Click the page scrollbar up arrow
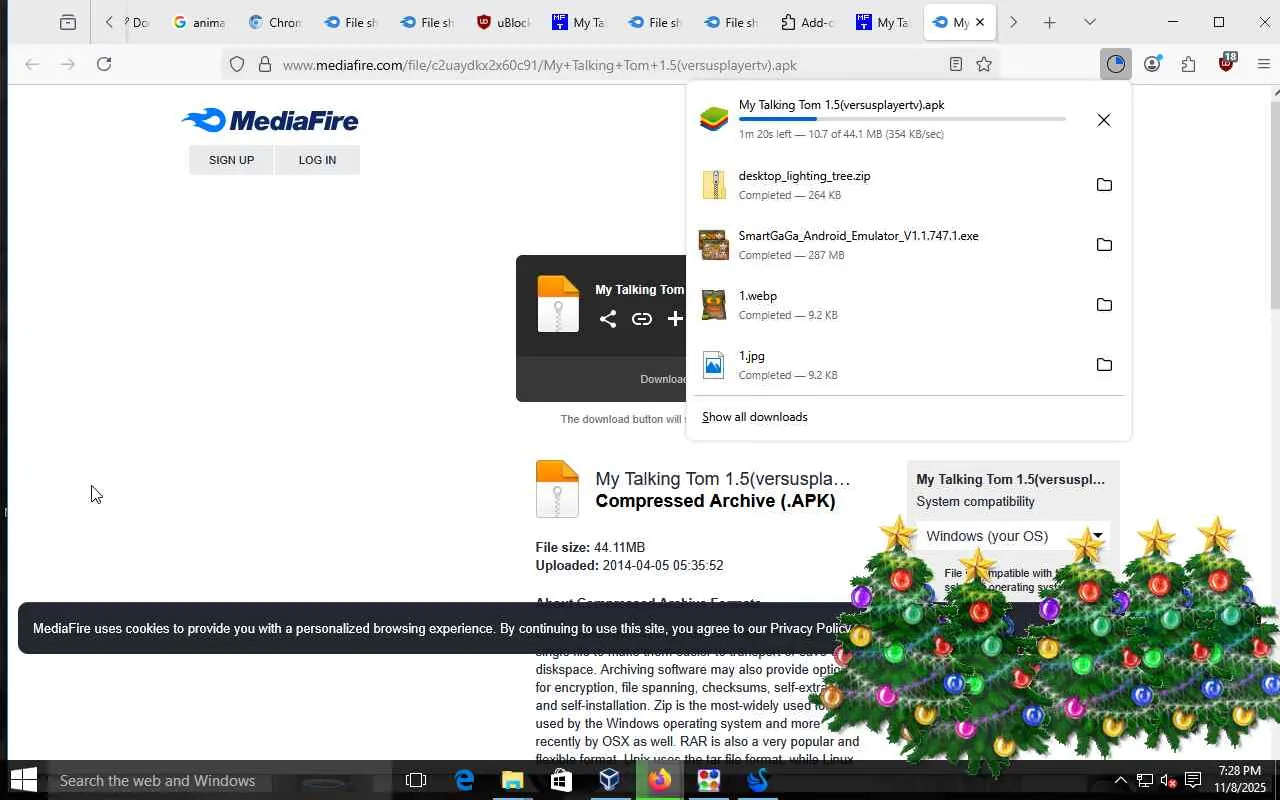This screenshot has width=1280, height=800. [1275, 93]
